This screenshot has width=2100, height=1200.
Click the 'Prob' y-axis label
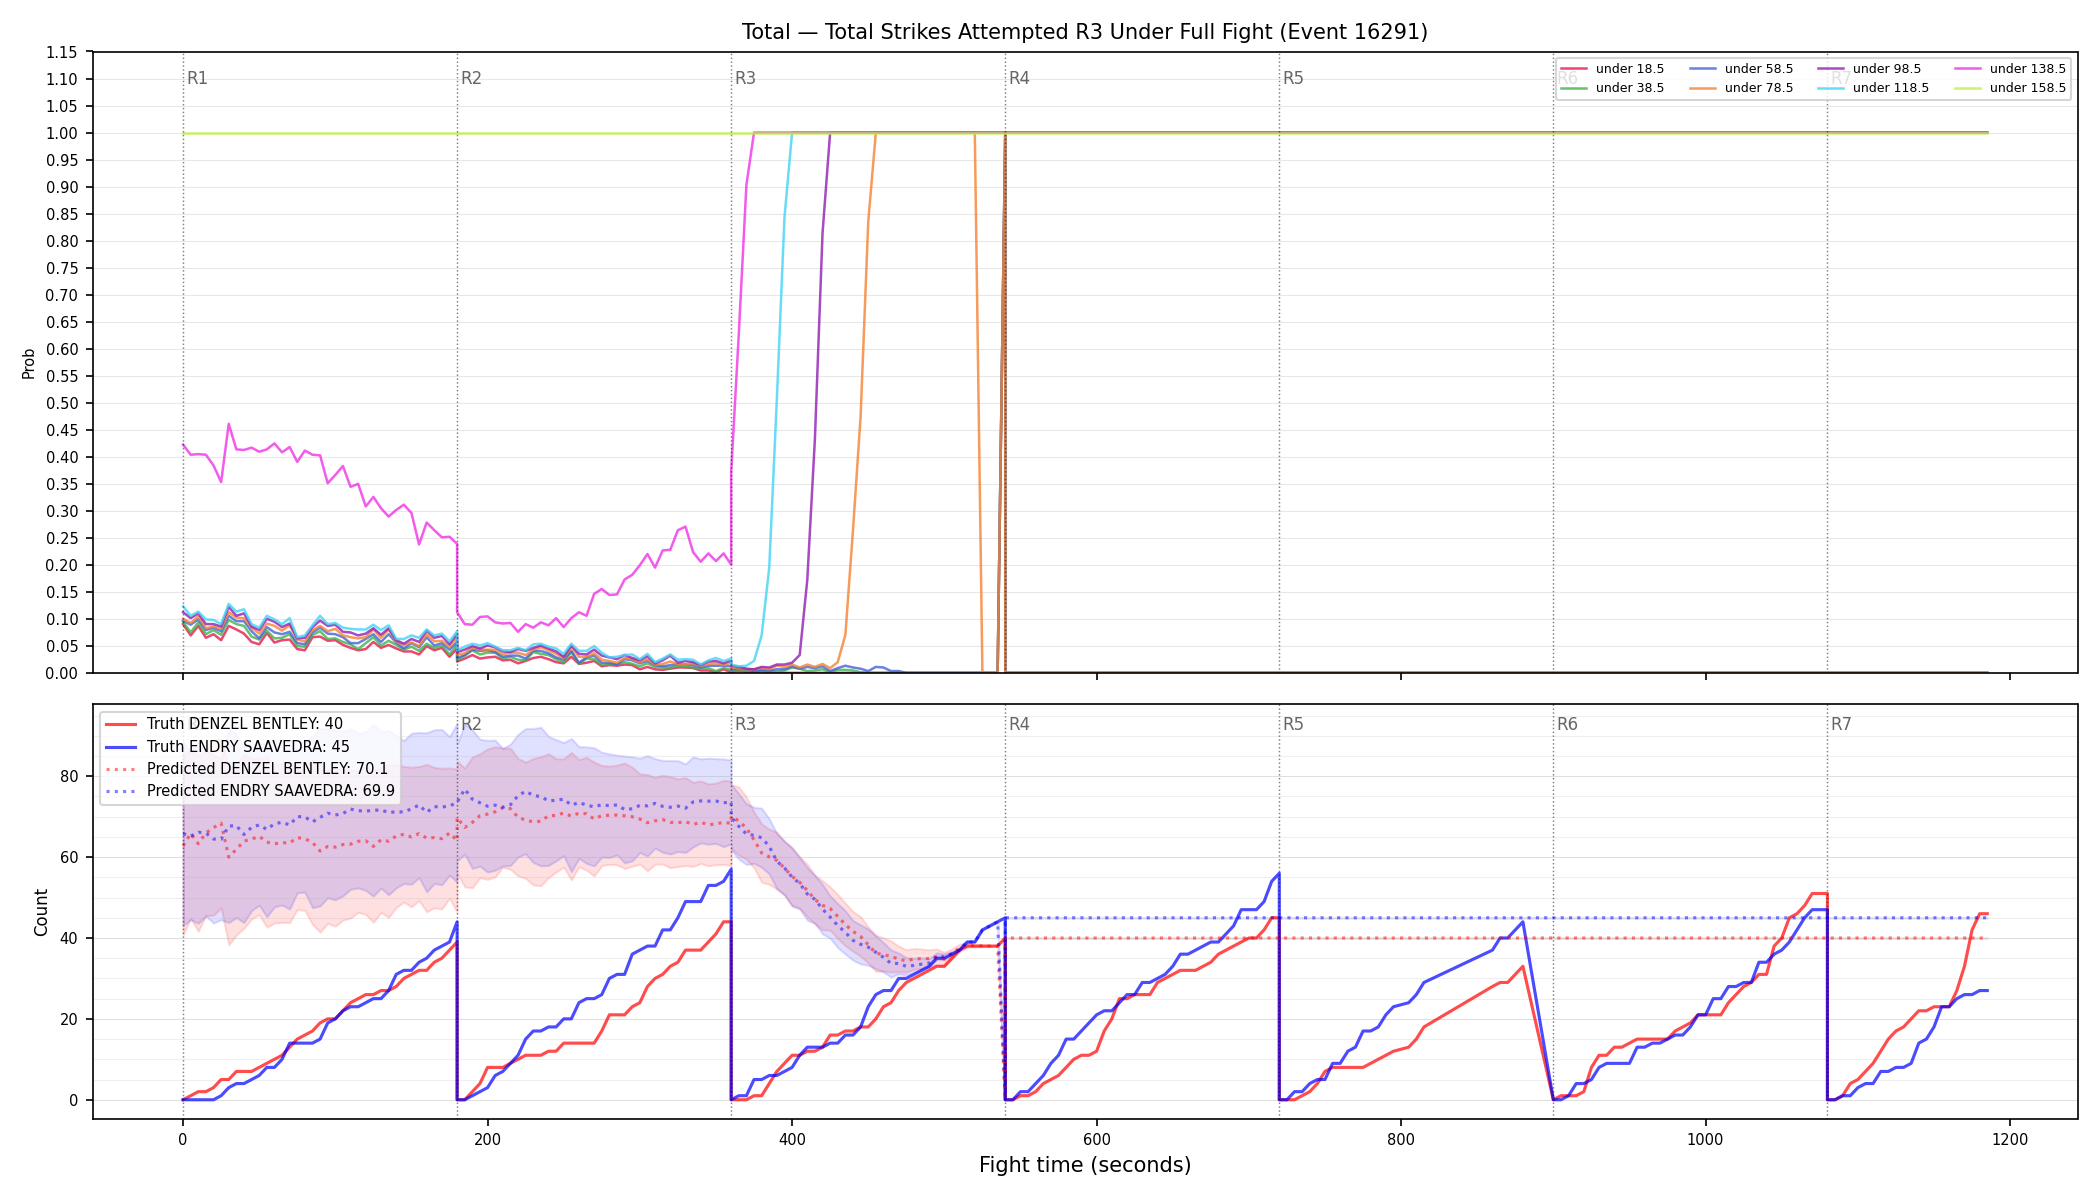(x=29, y=363)
